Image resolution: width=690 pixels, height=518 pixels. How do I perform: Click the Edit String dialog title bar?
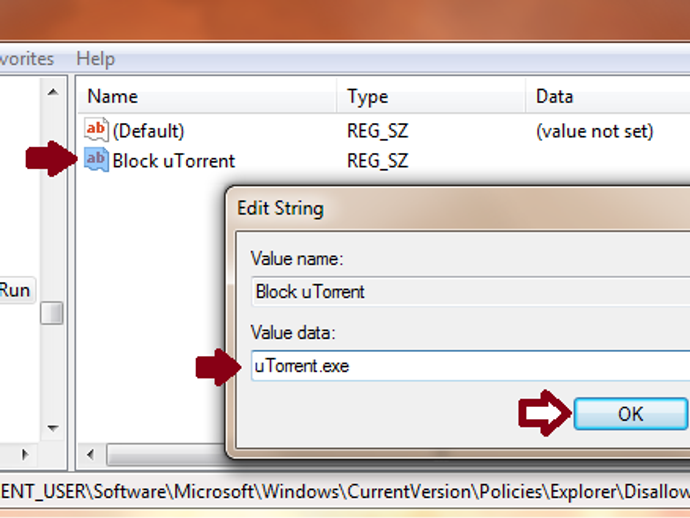(x=460, y=208)
